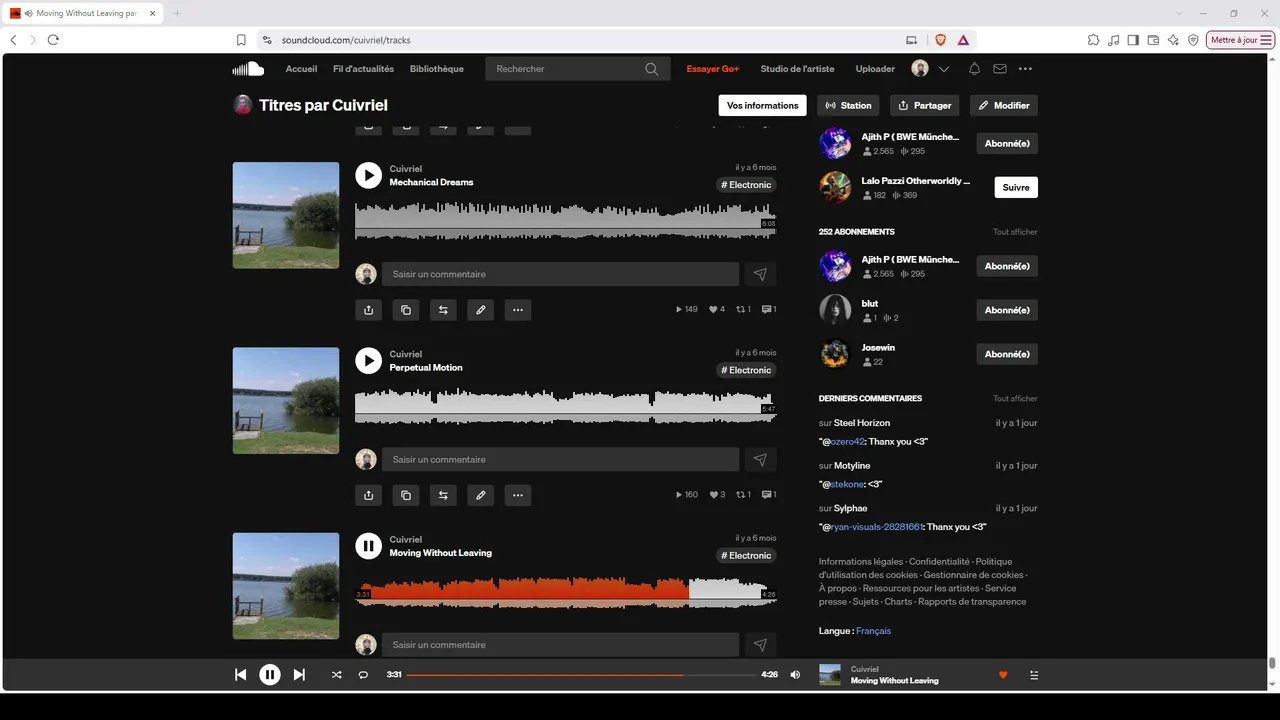Image resolution: width=1280 pixels, height=720 pixels.
Task: Click comment field under Mechanical Dreams
Action: click(560, 274)
